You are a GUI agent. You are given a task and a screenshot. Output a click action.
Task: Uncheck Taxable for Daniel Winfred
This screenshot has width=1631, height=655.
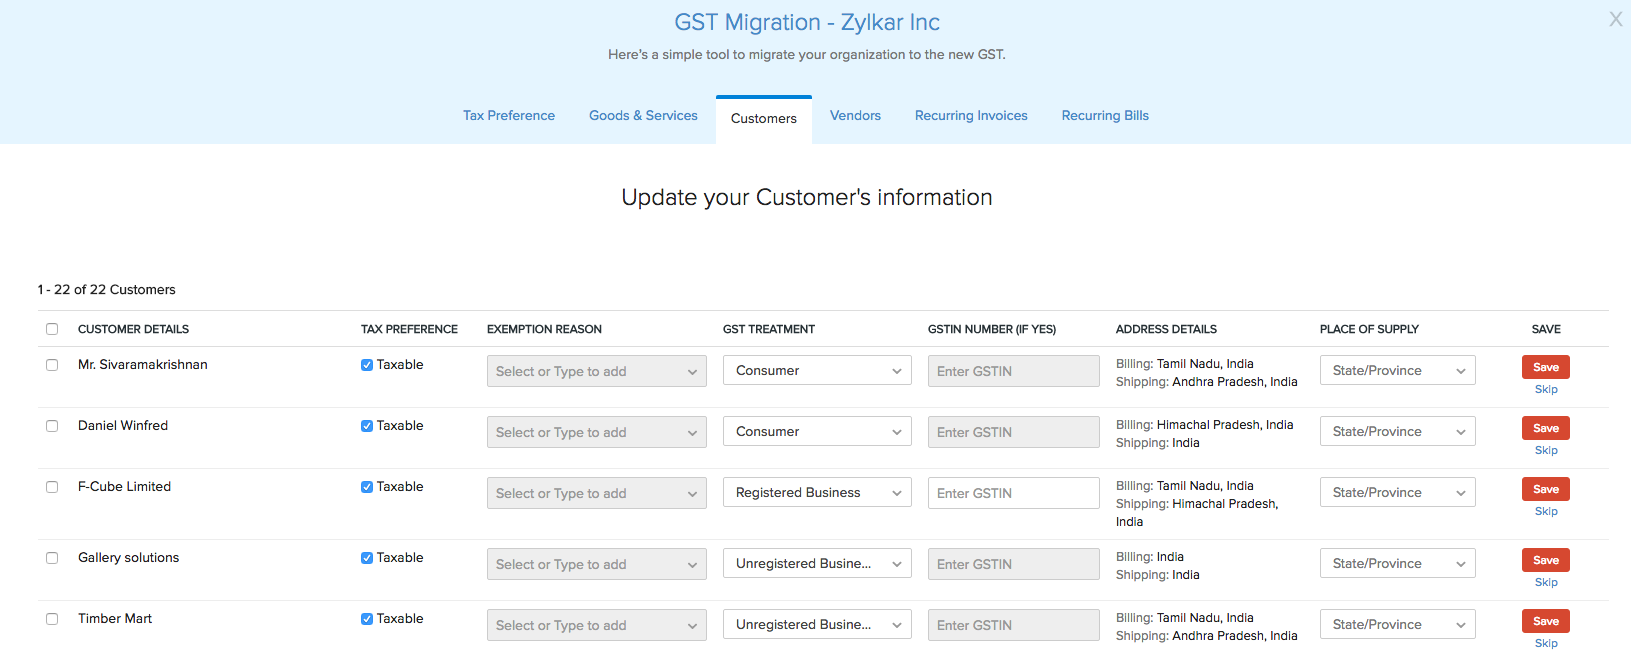tap(367, 426)
